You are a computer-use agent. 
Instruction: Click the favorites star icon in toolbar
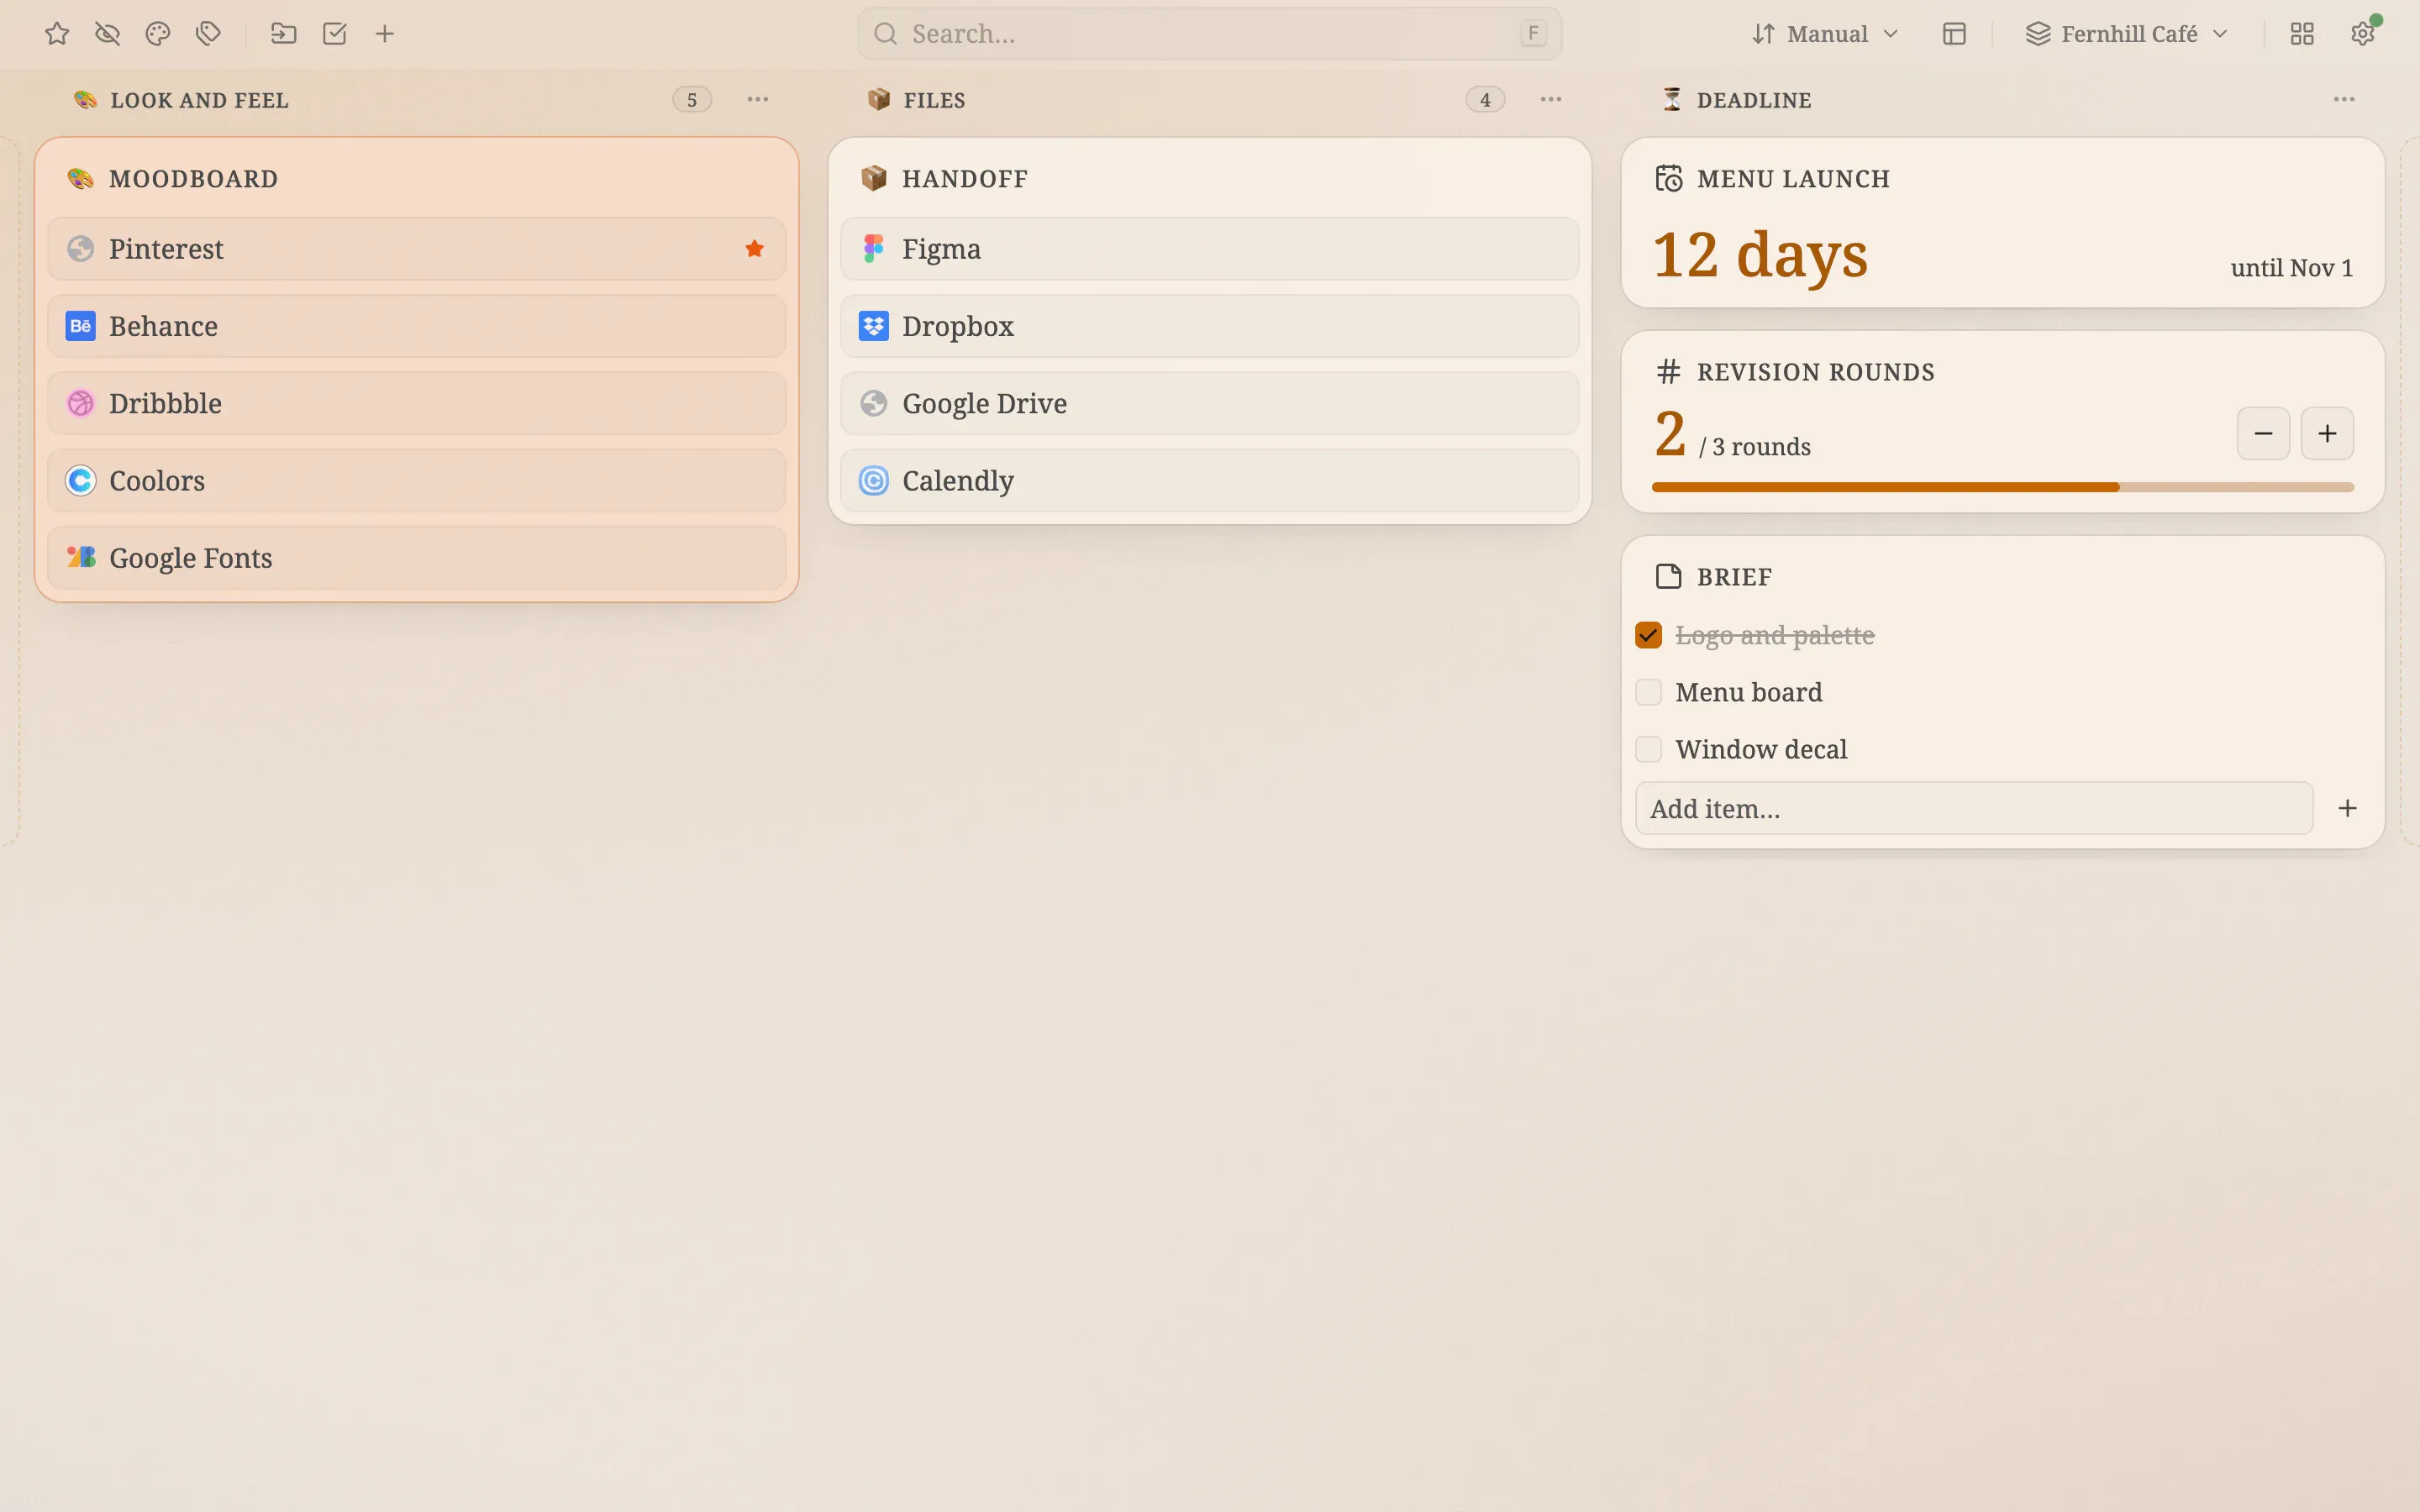pos(57,34)
